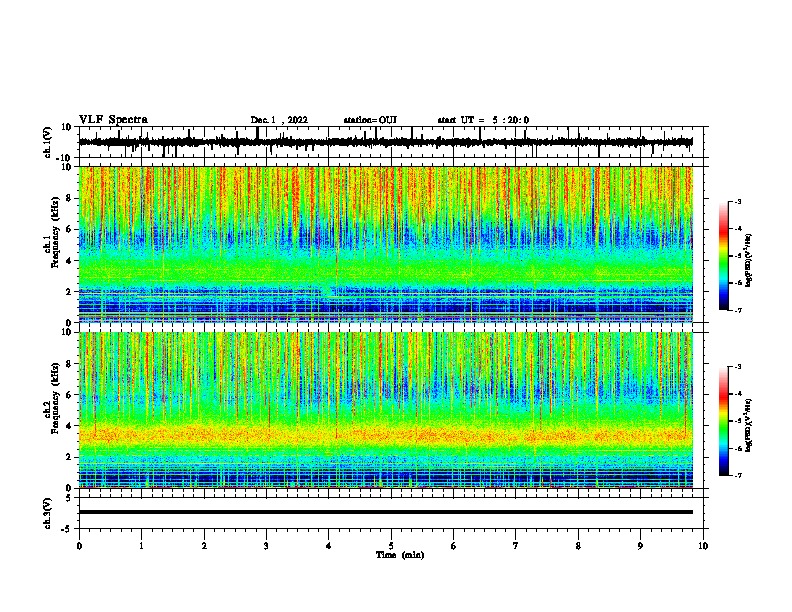This screenshot has height=612, width=792.
Task: Click time axis tick label "3"
Action: [266, 546]
